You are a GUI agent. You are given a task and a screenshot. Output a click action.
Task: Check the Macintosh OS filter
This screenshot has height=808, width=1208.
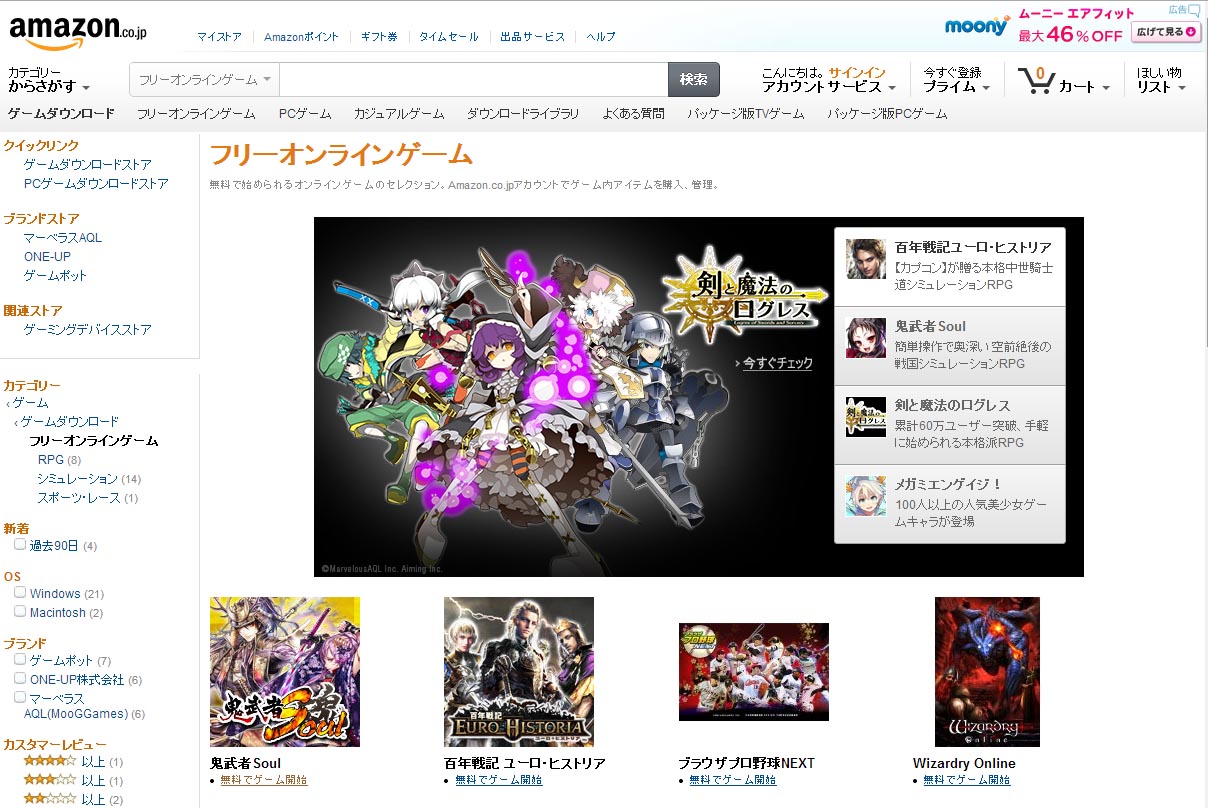pos(20,611)
